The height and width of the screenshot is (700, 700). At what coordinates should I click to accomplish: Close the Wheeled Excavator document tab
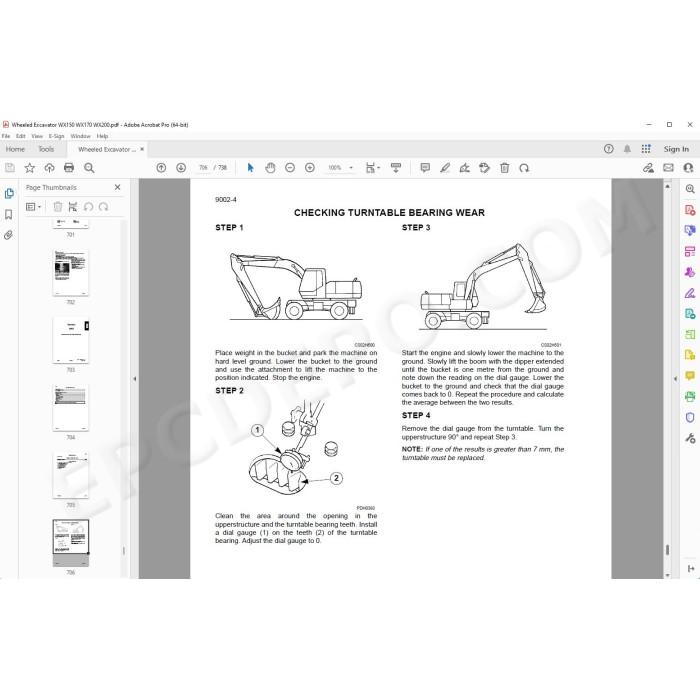[x=142, y=149]
